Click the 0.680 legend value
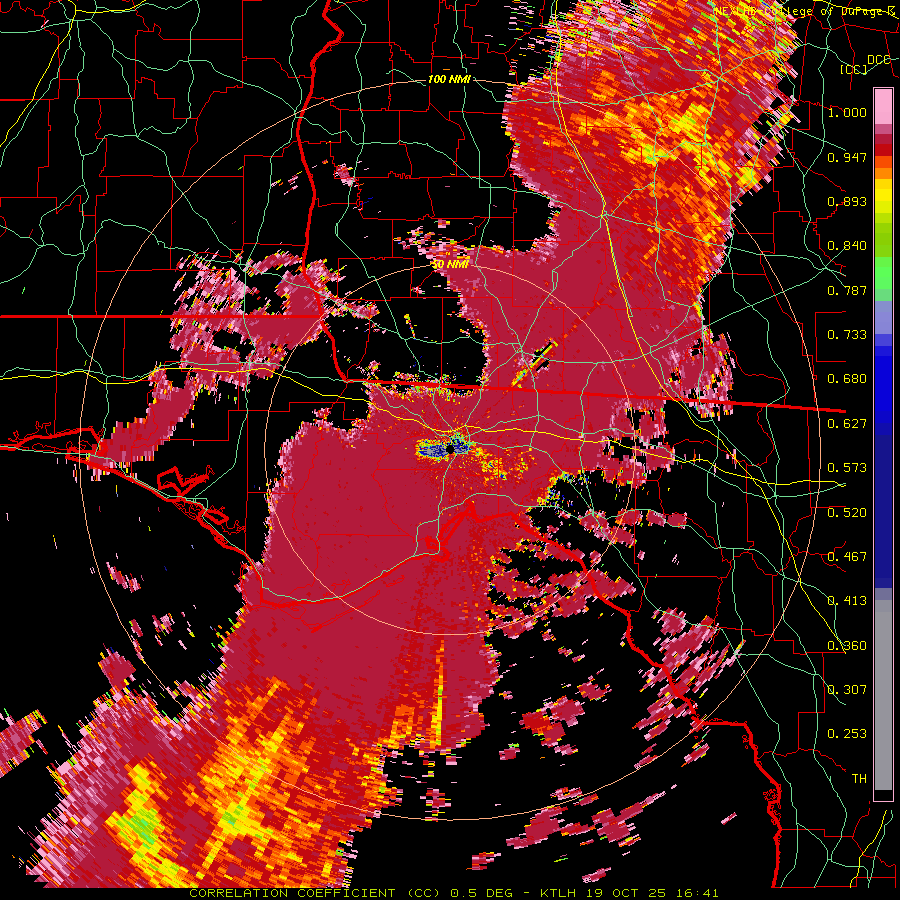 coord(847,379)
